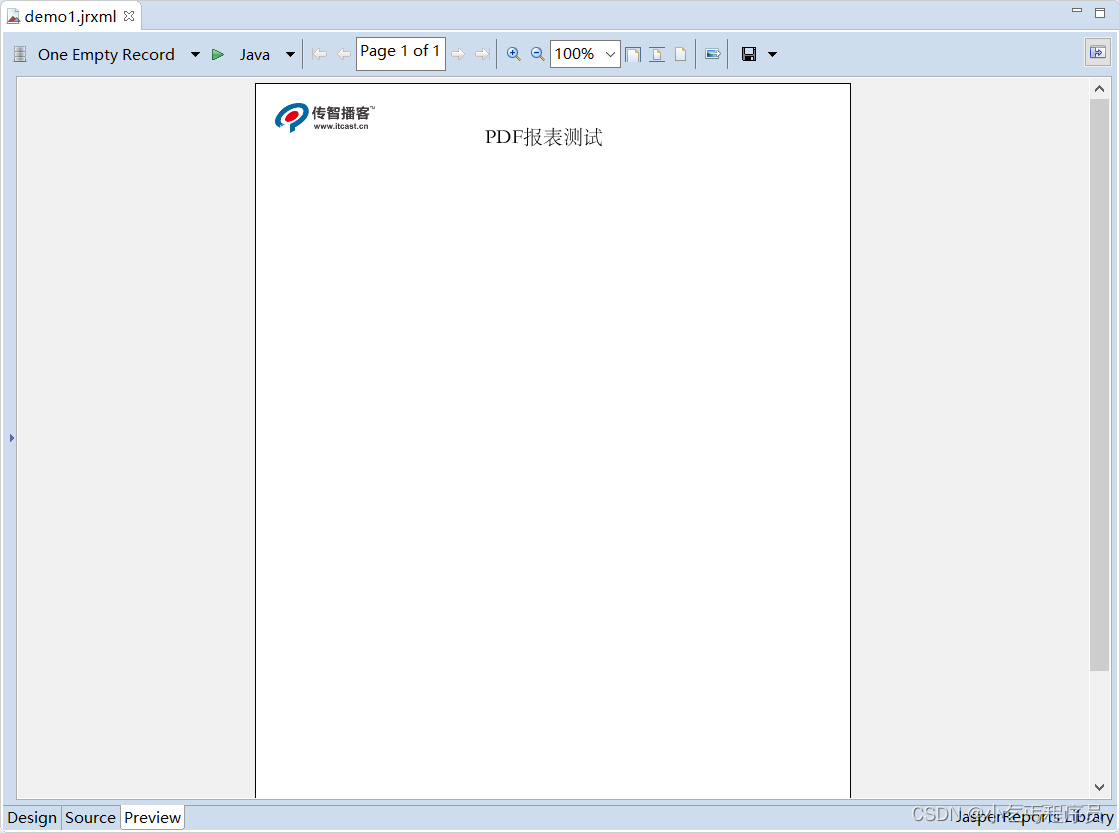Click the itcast logo image in report
1119x833 pixels.
[x=325, y=117]
